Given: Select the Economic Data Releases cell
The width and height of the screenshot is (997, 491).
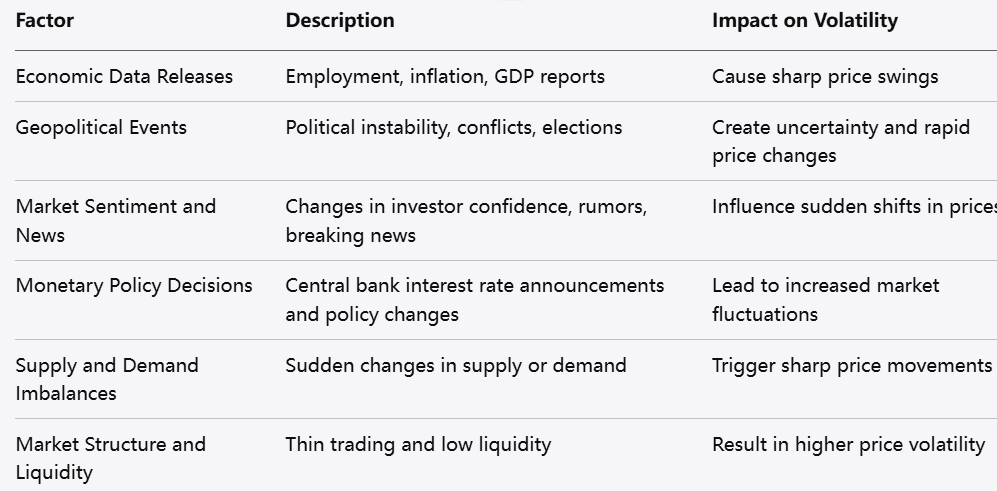Looking at the screenshot, I should (124, 77).
